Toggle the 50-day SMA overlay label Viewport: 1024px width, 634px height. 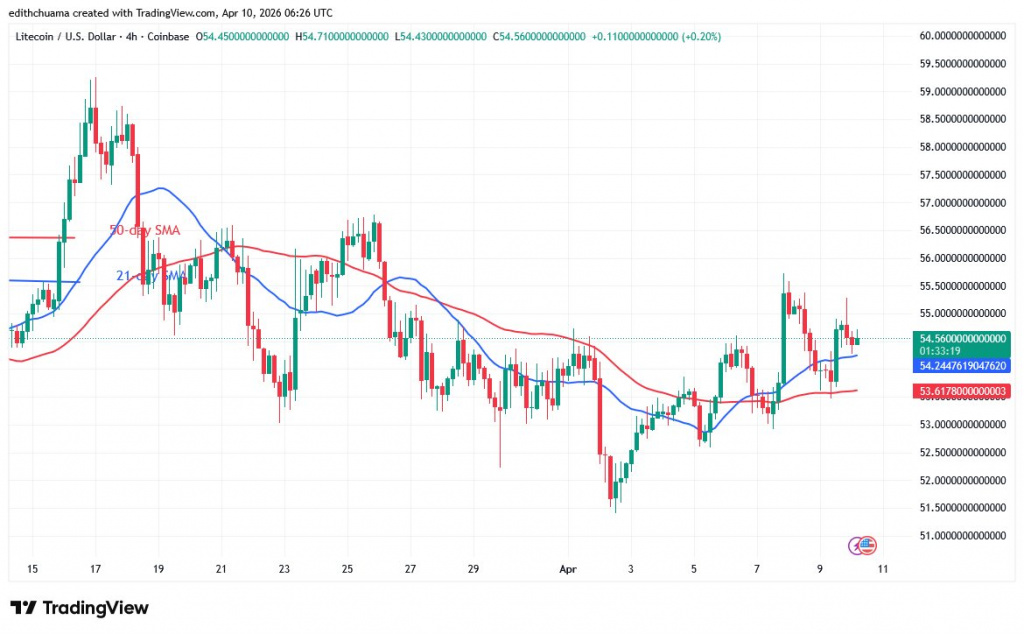point(144,229)
